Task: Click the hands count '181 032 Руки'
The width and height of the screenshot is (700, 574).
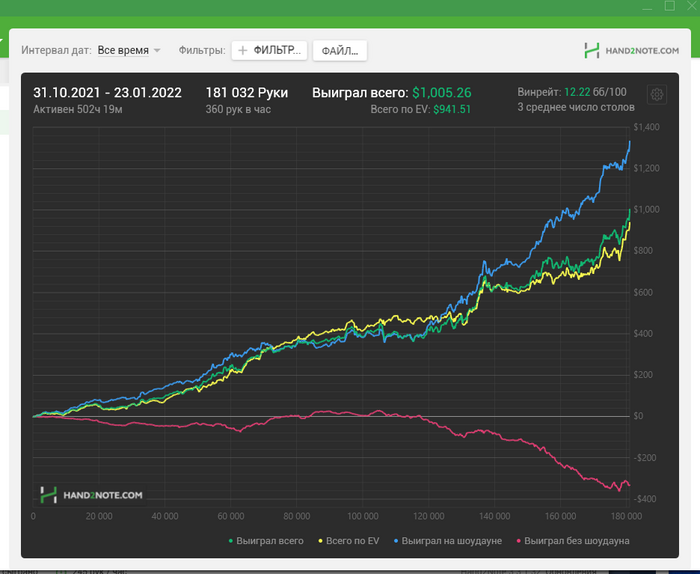Action: pyautogui.click(x=246, y=93)
